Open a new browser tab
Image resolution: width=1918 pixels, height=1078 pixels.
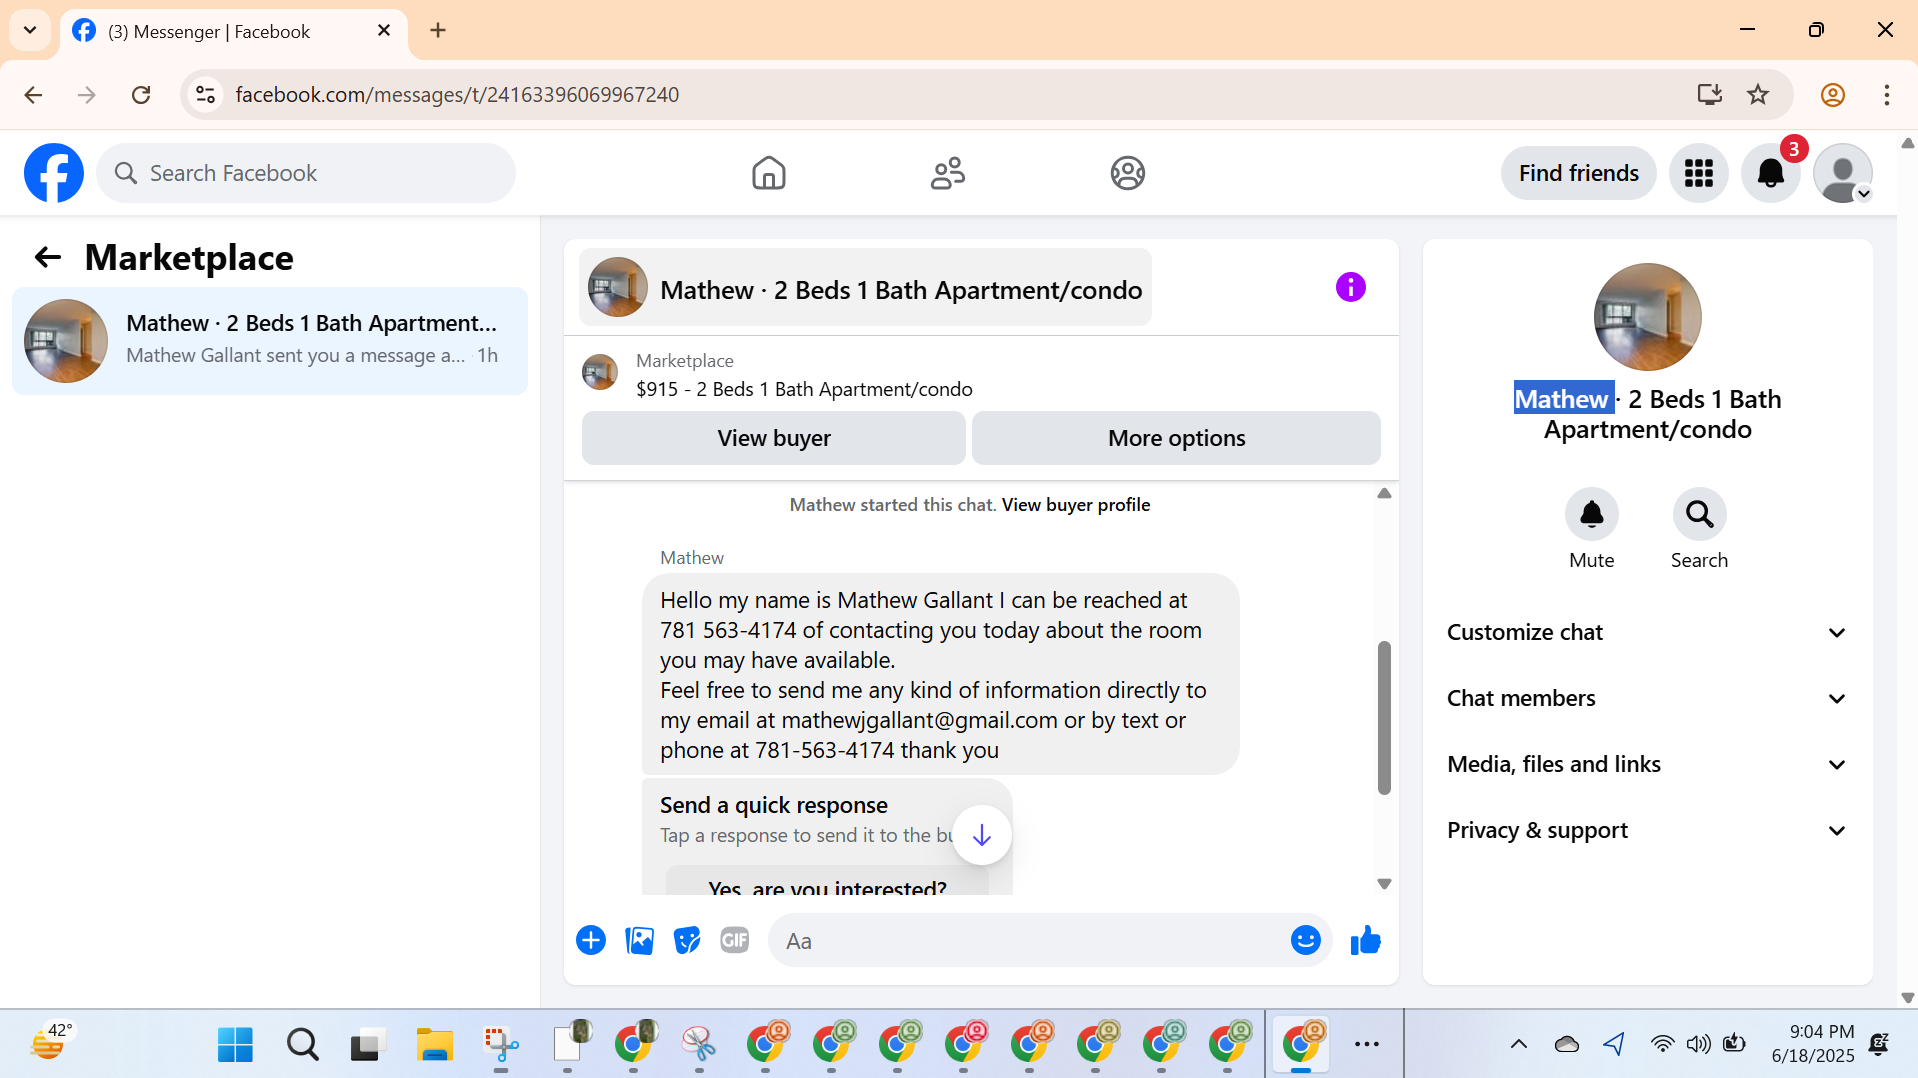tap(438, 31)
